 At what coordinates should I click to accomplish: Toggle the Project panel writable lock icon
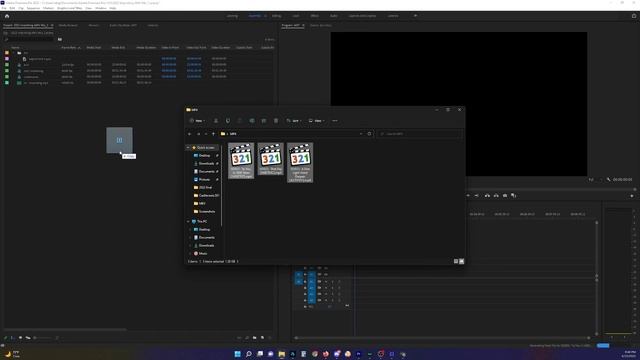[x=5, y=338]
